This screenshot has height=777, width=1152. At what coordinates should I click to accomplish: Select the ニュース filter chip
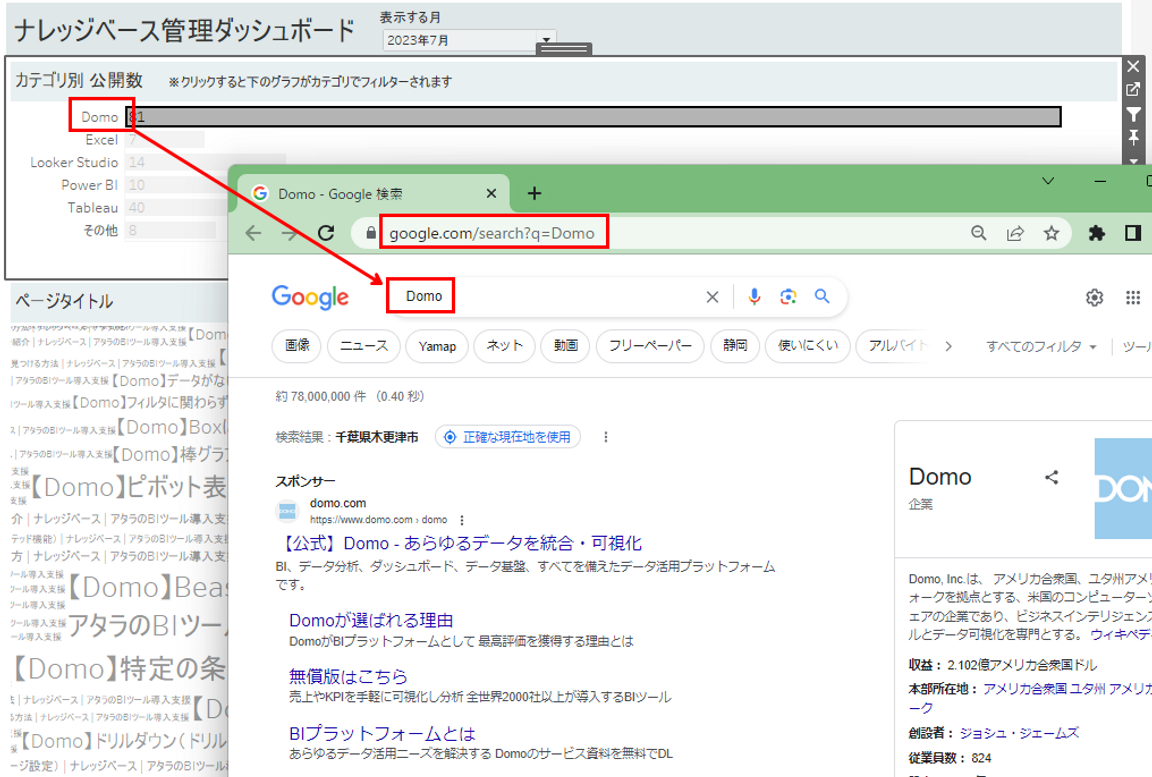pyautogui.click(x=364, y=346)
